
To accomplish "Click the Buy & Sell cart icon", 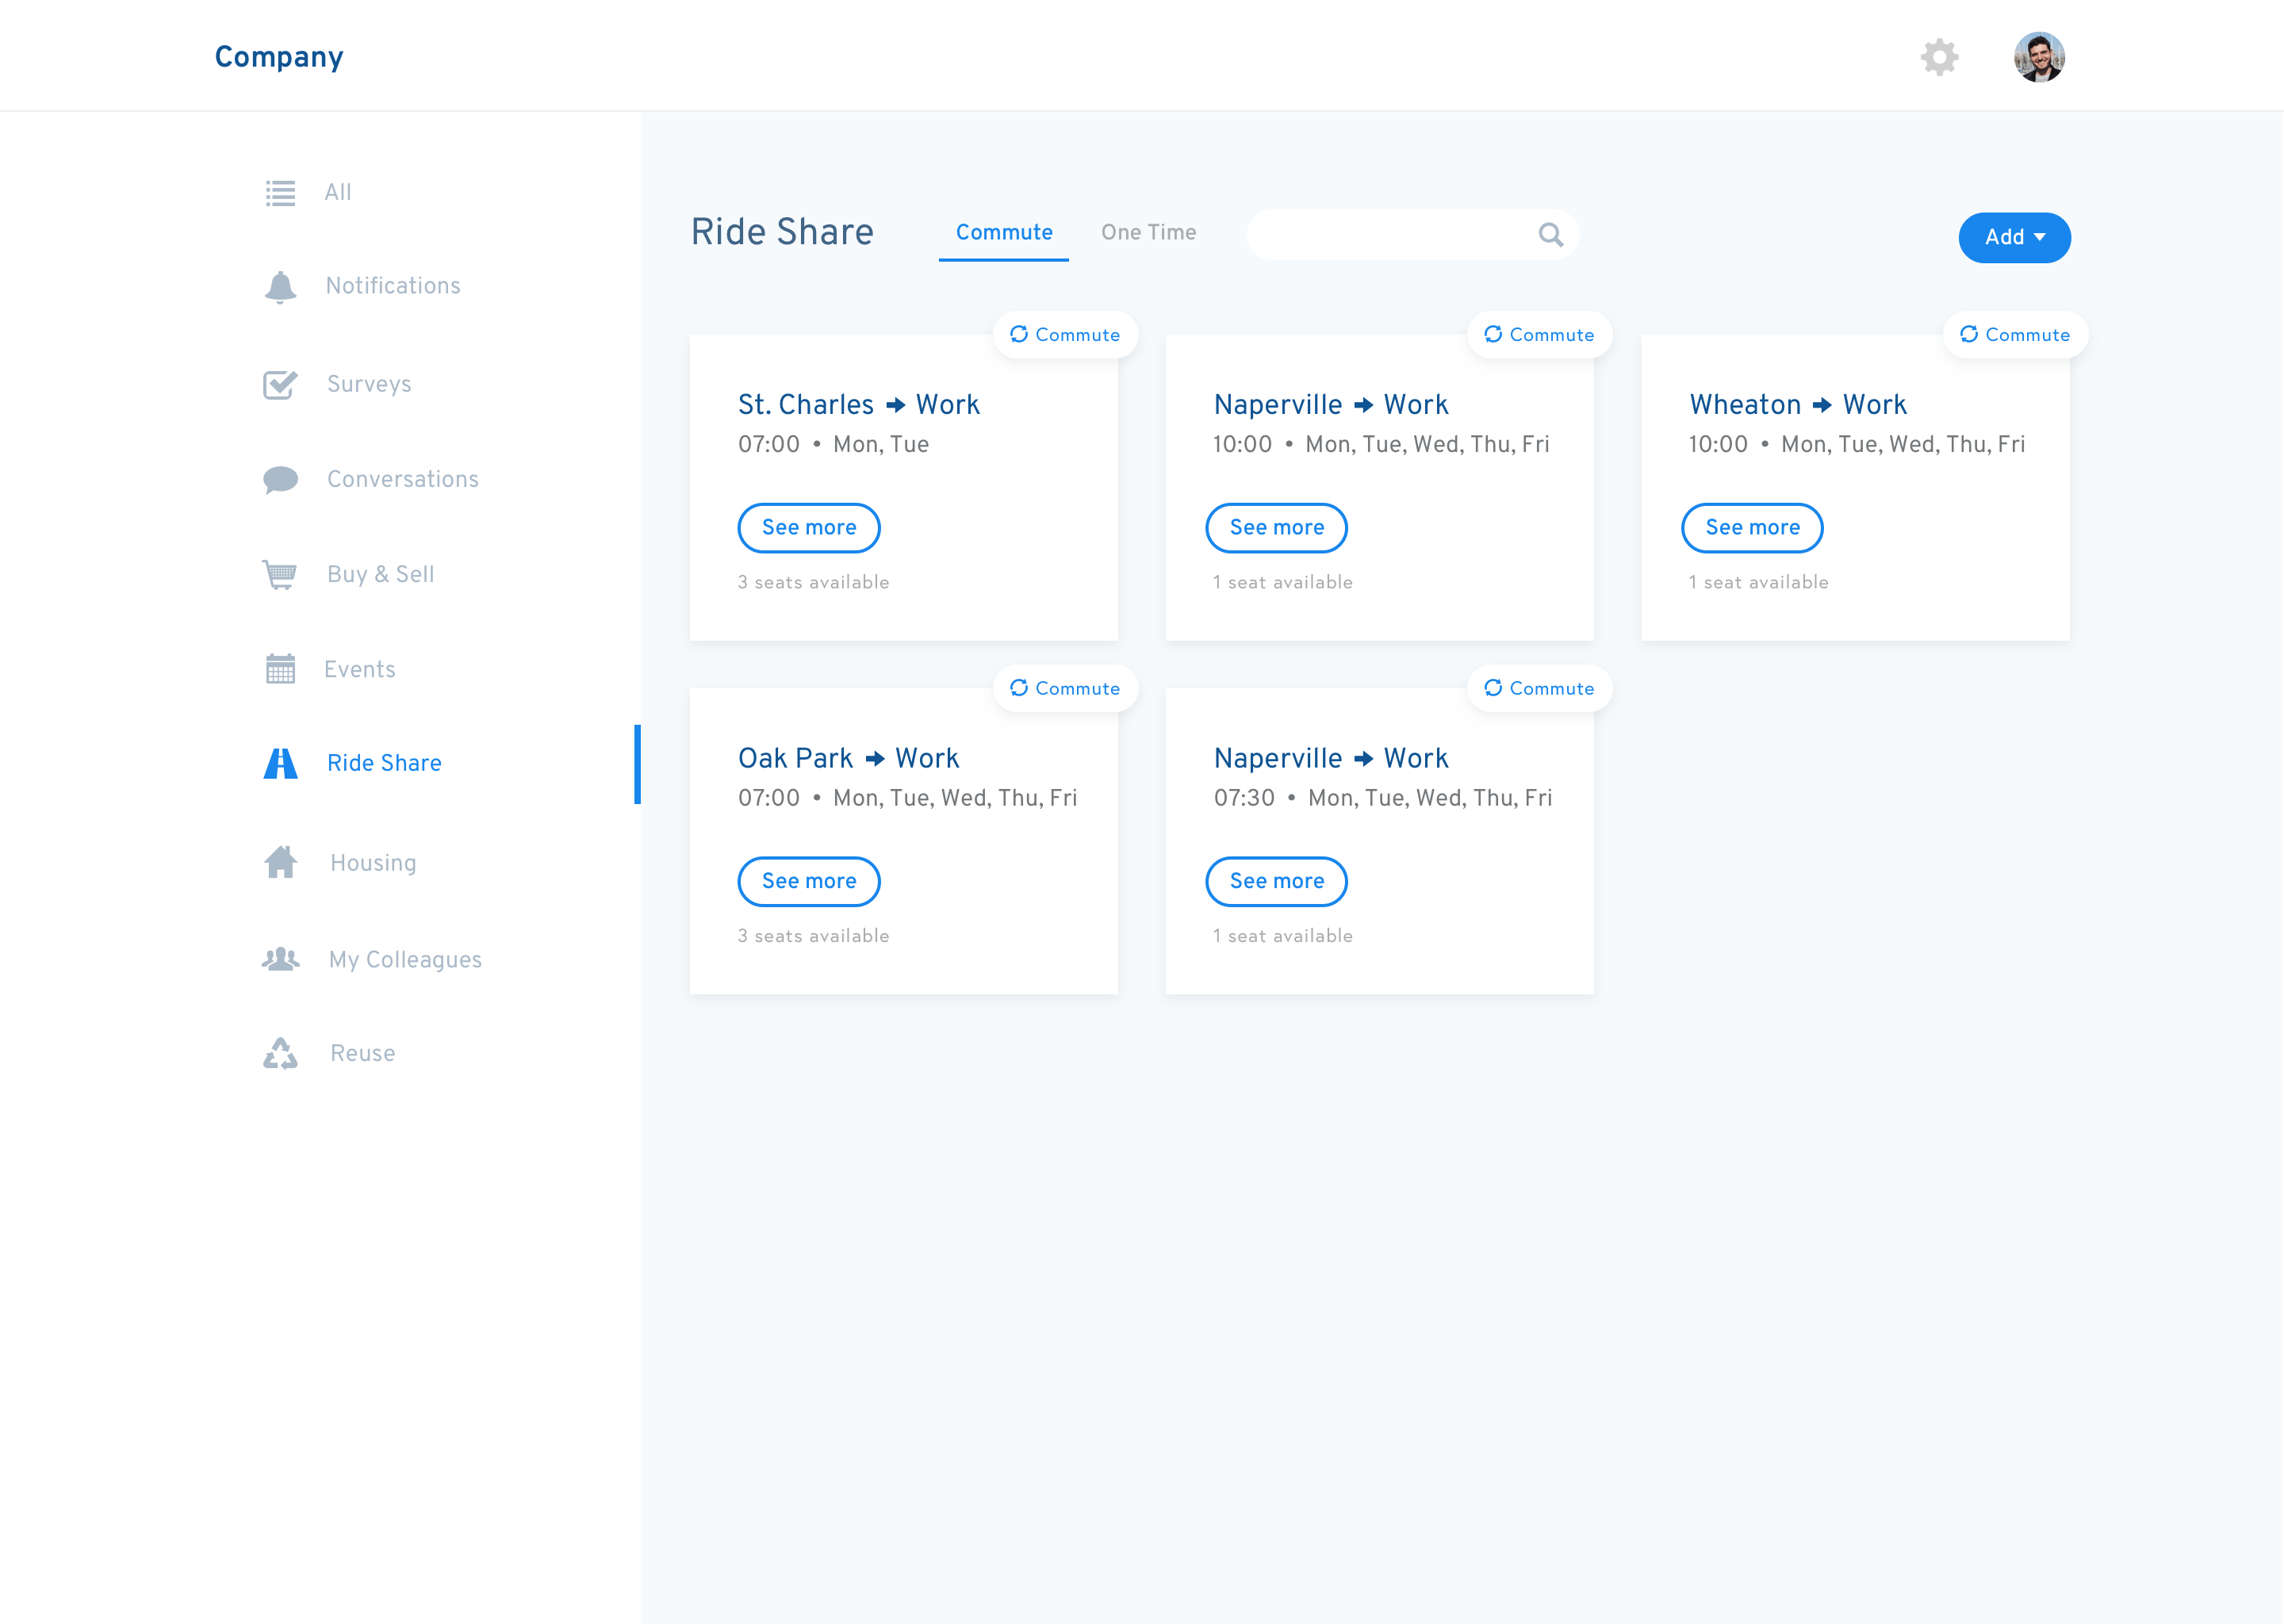I will (x=280, y=574).
